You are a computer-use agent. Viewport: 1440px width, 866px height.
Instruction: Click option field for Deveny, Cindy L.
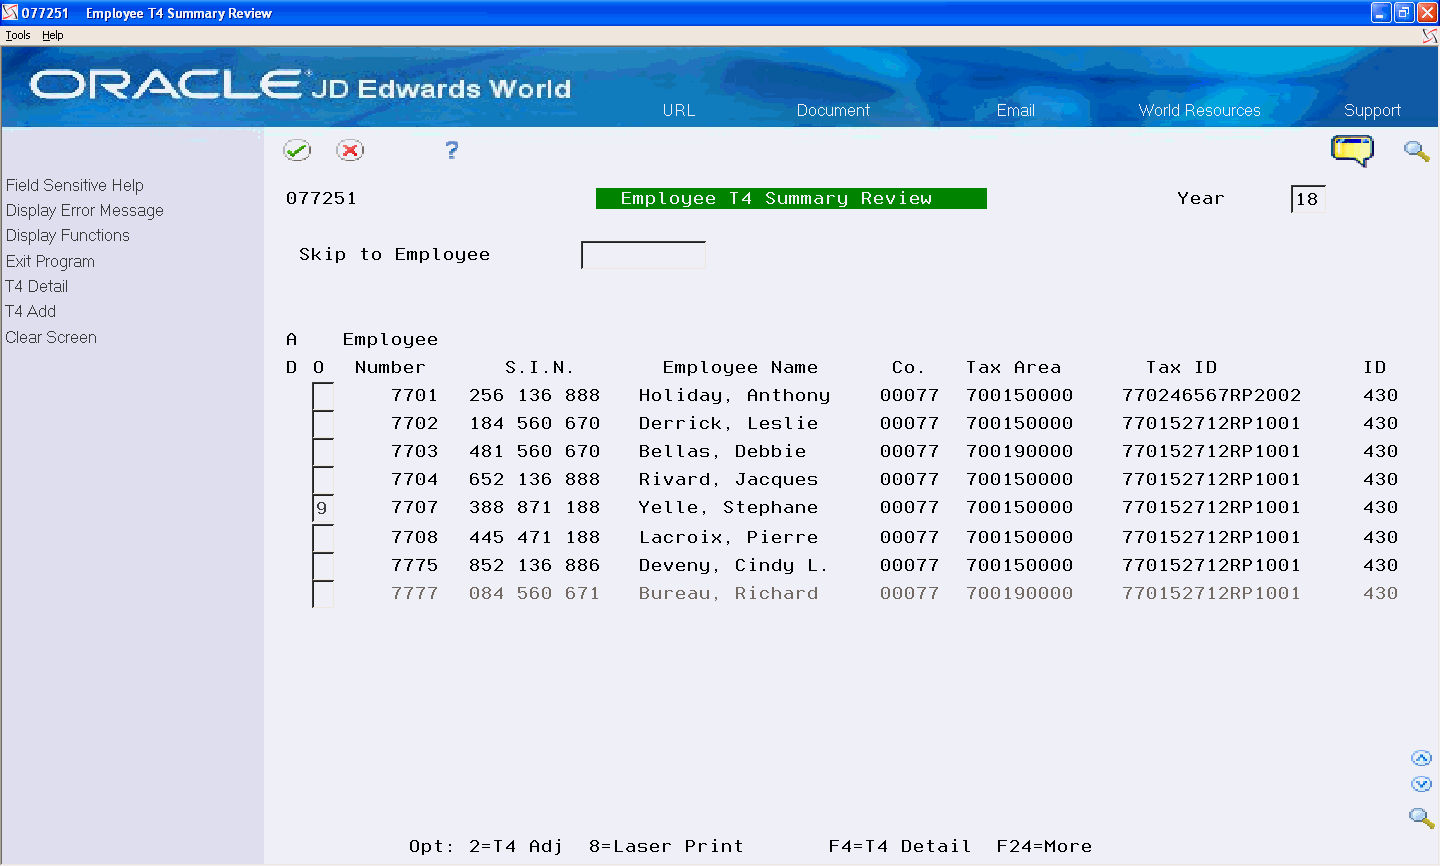click(323, 566)
